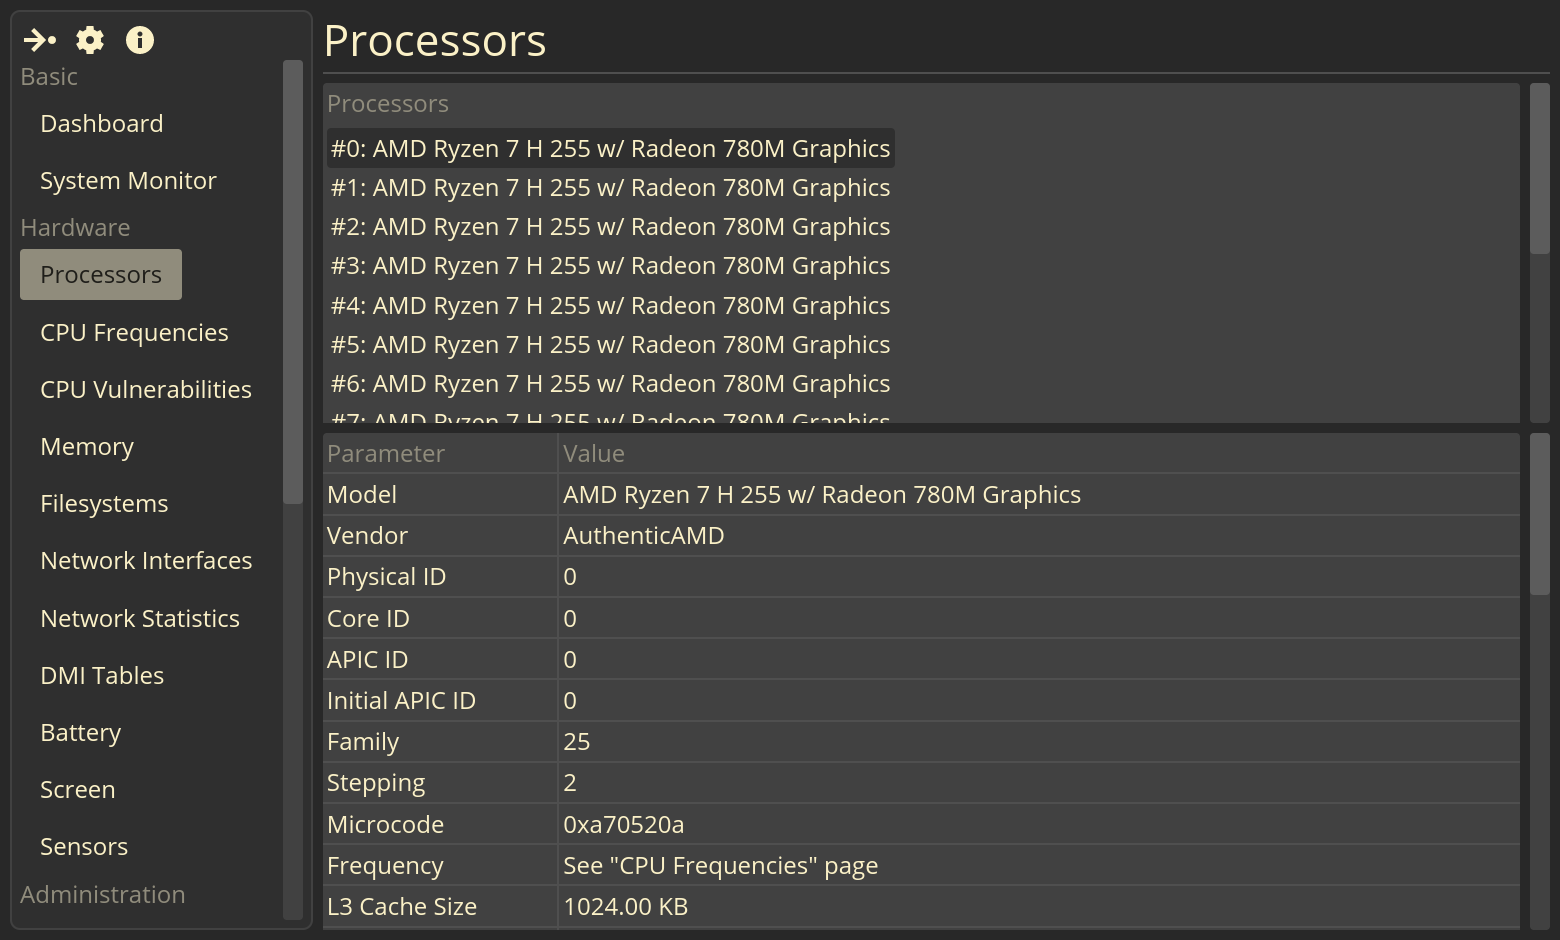Go to Battery page
The image size is (1560, 940).
(80, 733)
